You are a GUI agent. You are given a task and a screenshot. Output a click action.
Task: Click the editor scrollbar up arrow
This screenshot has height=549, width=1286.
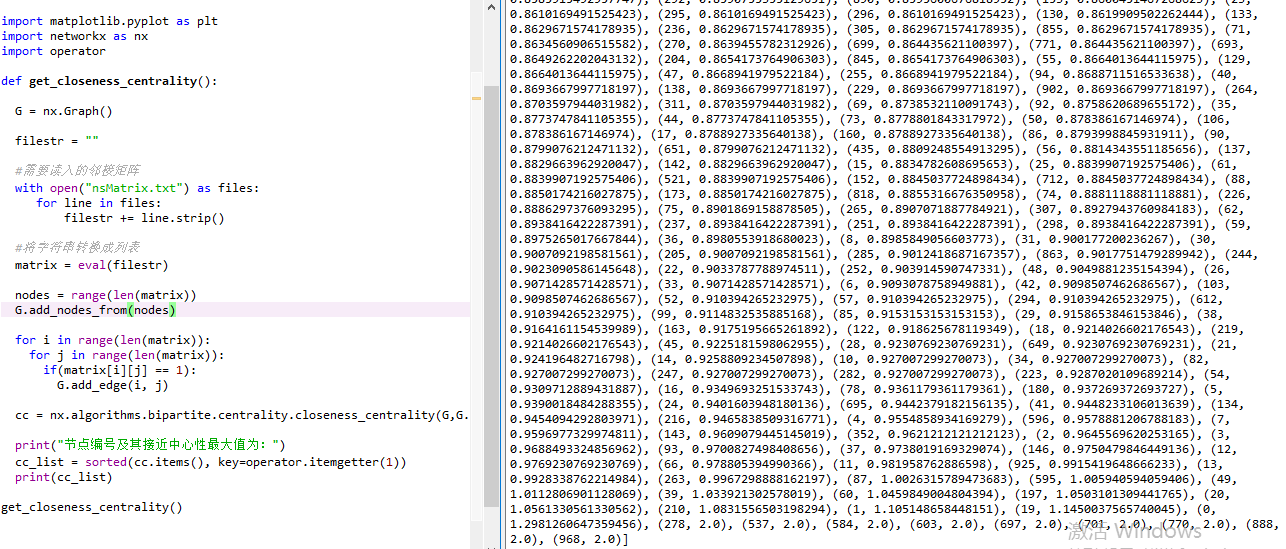pos(490,8)
